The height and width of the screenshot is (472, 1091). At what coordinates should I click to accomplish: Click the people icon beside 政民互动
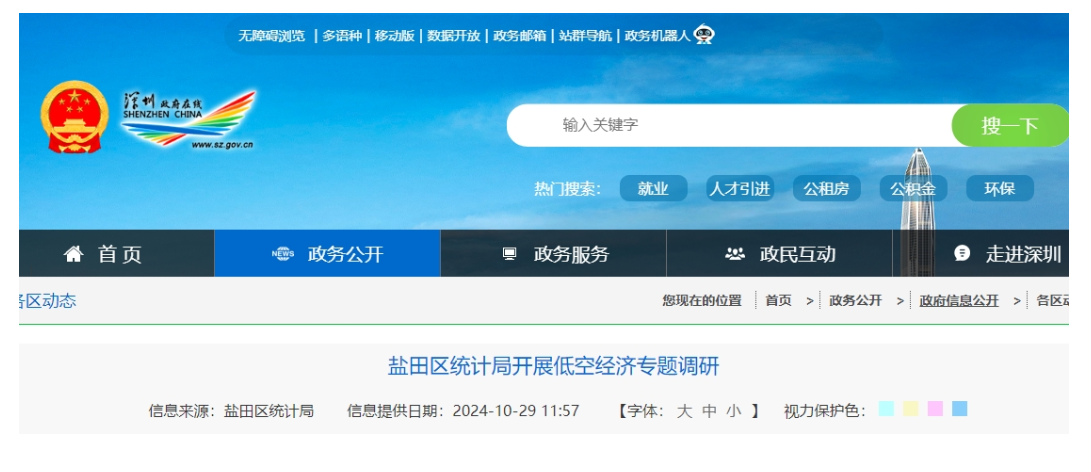point(735,254)
